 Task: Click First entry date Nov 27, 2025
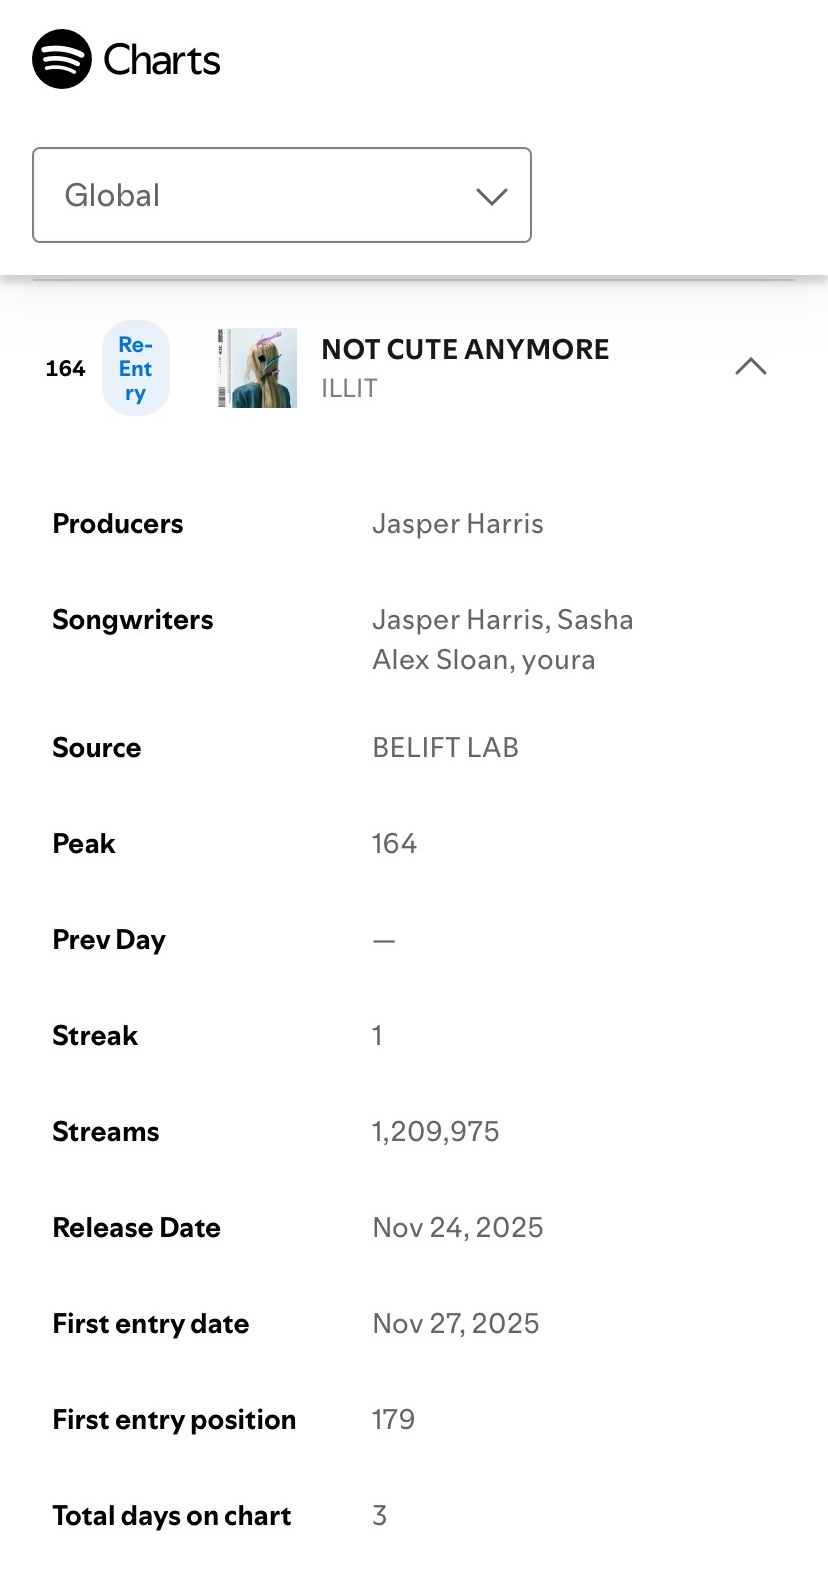pyautogui.click(x=455, y=1324)
